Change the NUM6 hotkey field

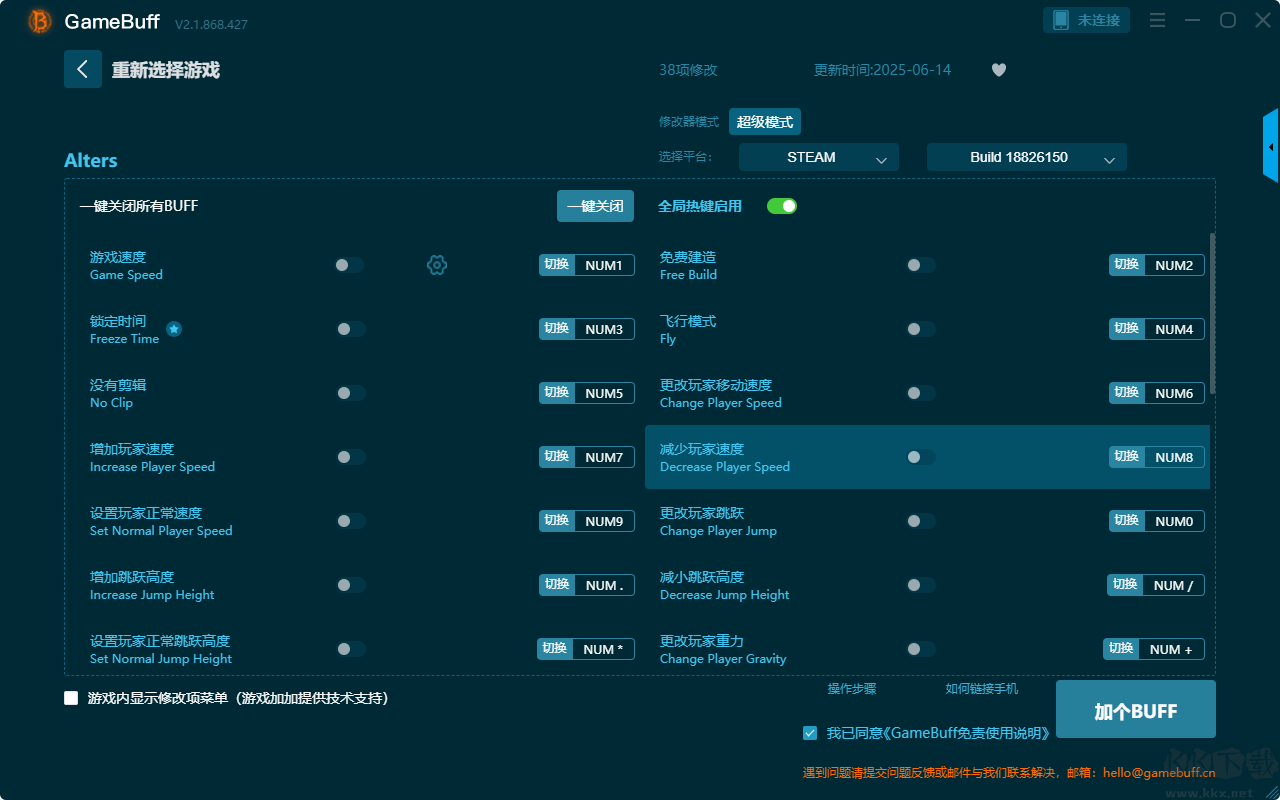pos(1174,393)
